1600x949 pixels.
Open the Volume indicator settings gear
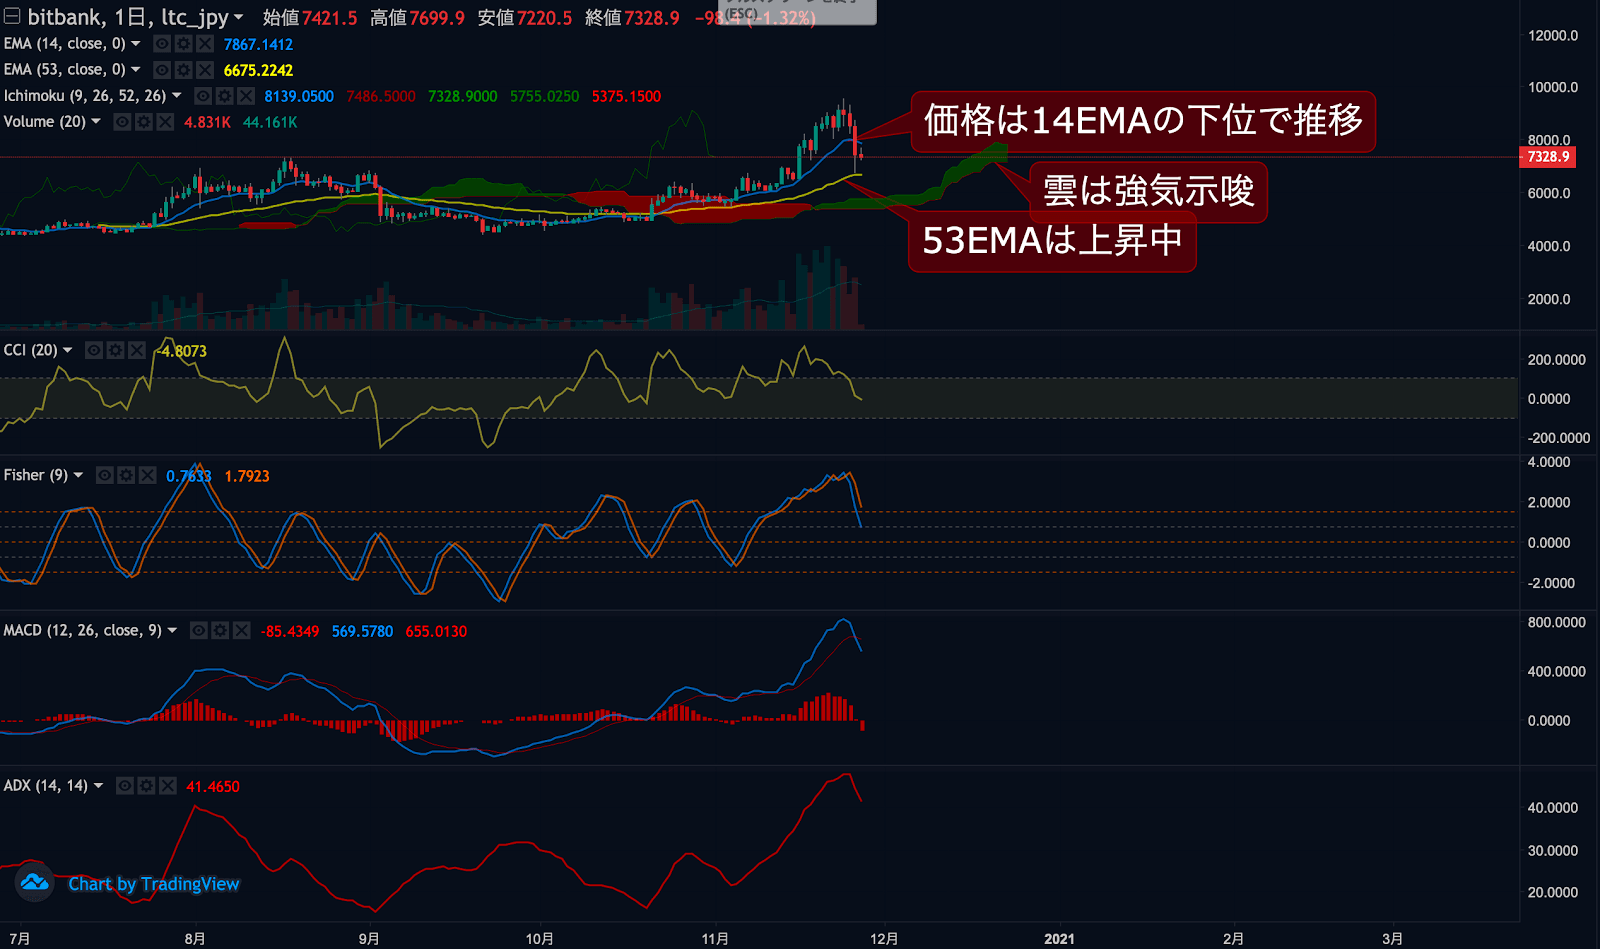tap(143, 122)
